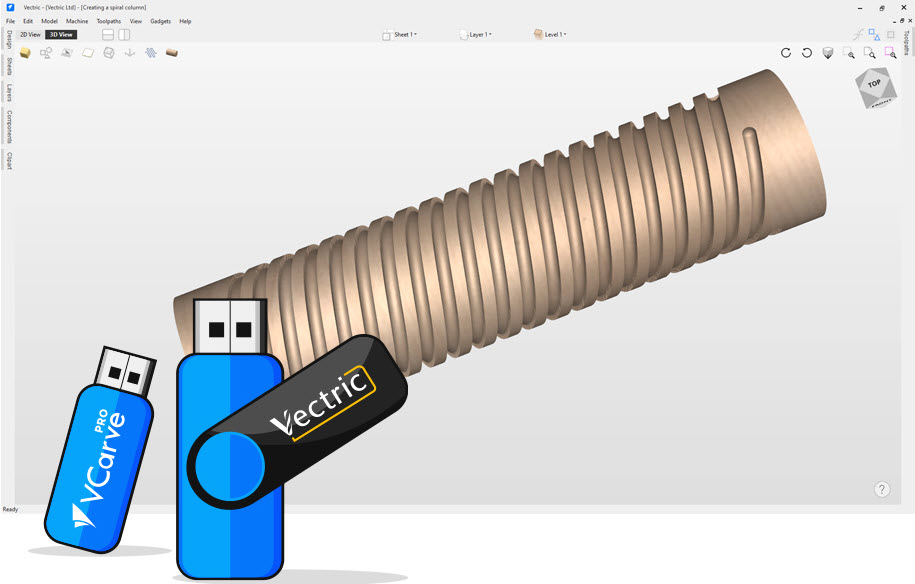Click the flat material plane icon

coord(88,53)
